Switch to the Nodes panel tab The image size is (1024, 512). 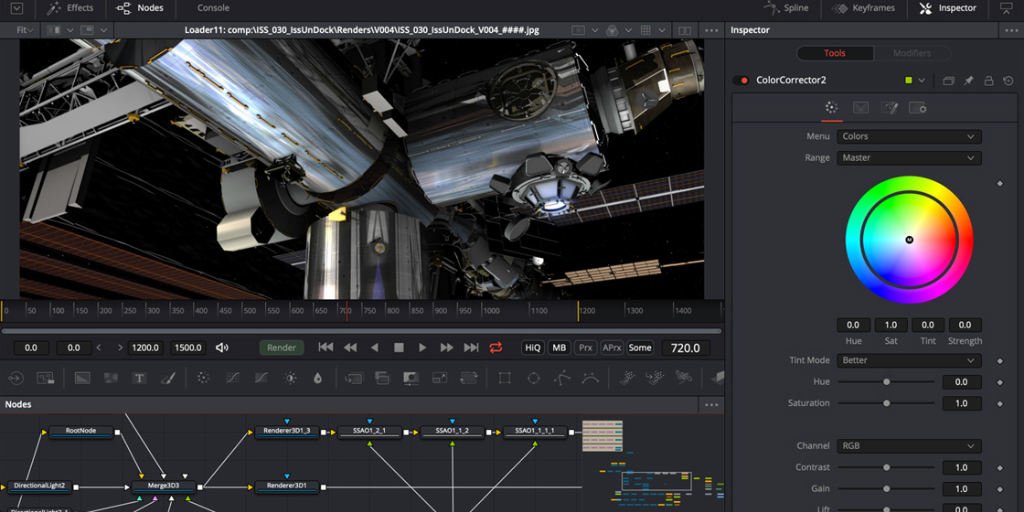tap(140, 8)
